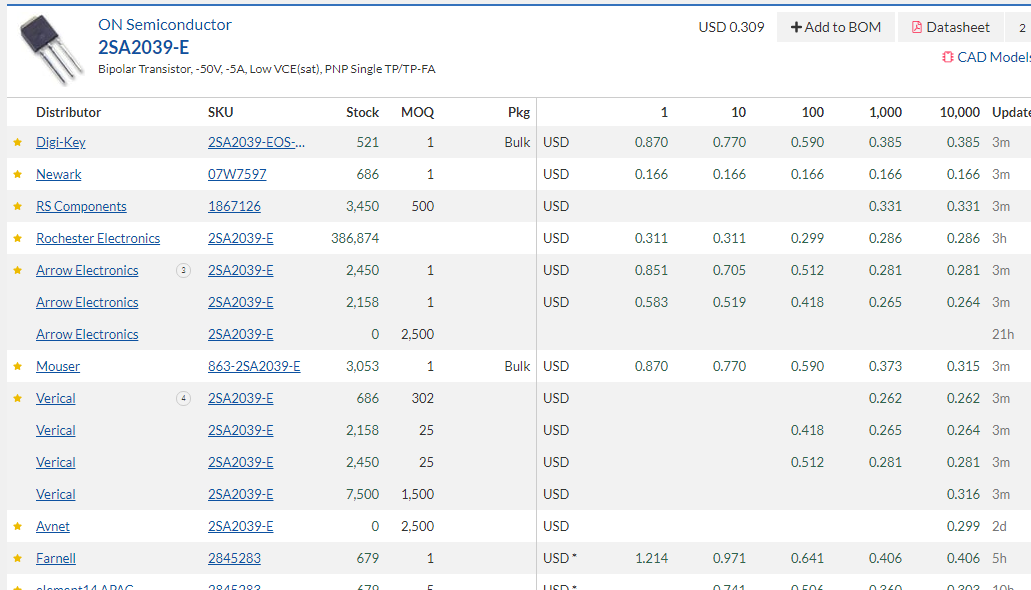Click the Stock column header
The height and width of the screenshot is (590, 1031).
[362, 112]
